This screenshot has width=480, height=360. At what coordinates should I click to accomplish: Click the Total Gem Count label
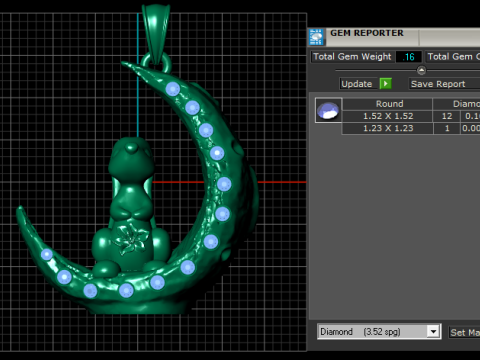tap(453, 57)
